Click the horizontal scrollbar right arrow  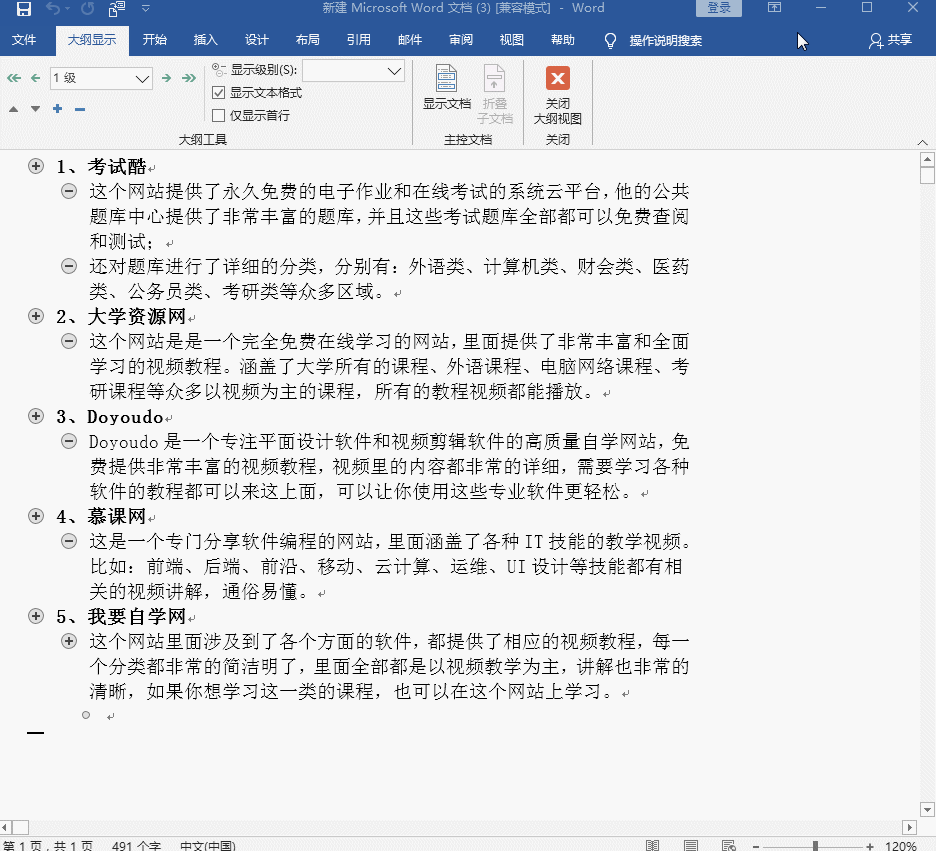point(909,827)
